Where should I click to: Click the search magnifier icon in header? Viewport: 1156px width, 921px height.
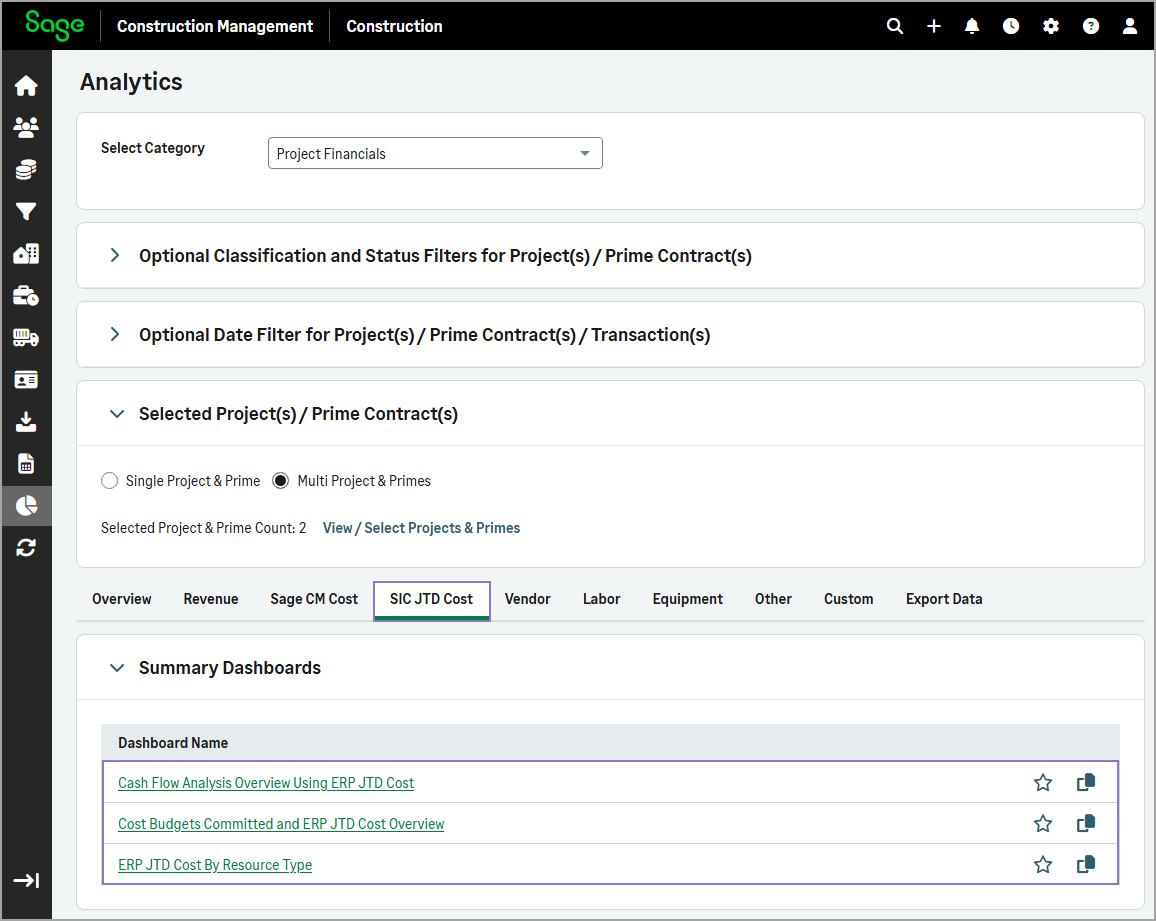[x=895, y=26]
